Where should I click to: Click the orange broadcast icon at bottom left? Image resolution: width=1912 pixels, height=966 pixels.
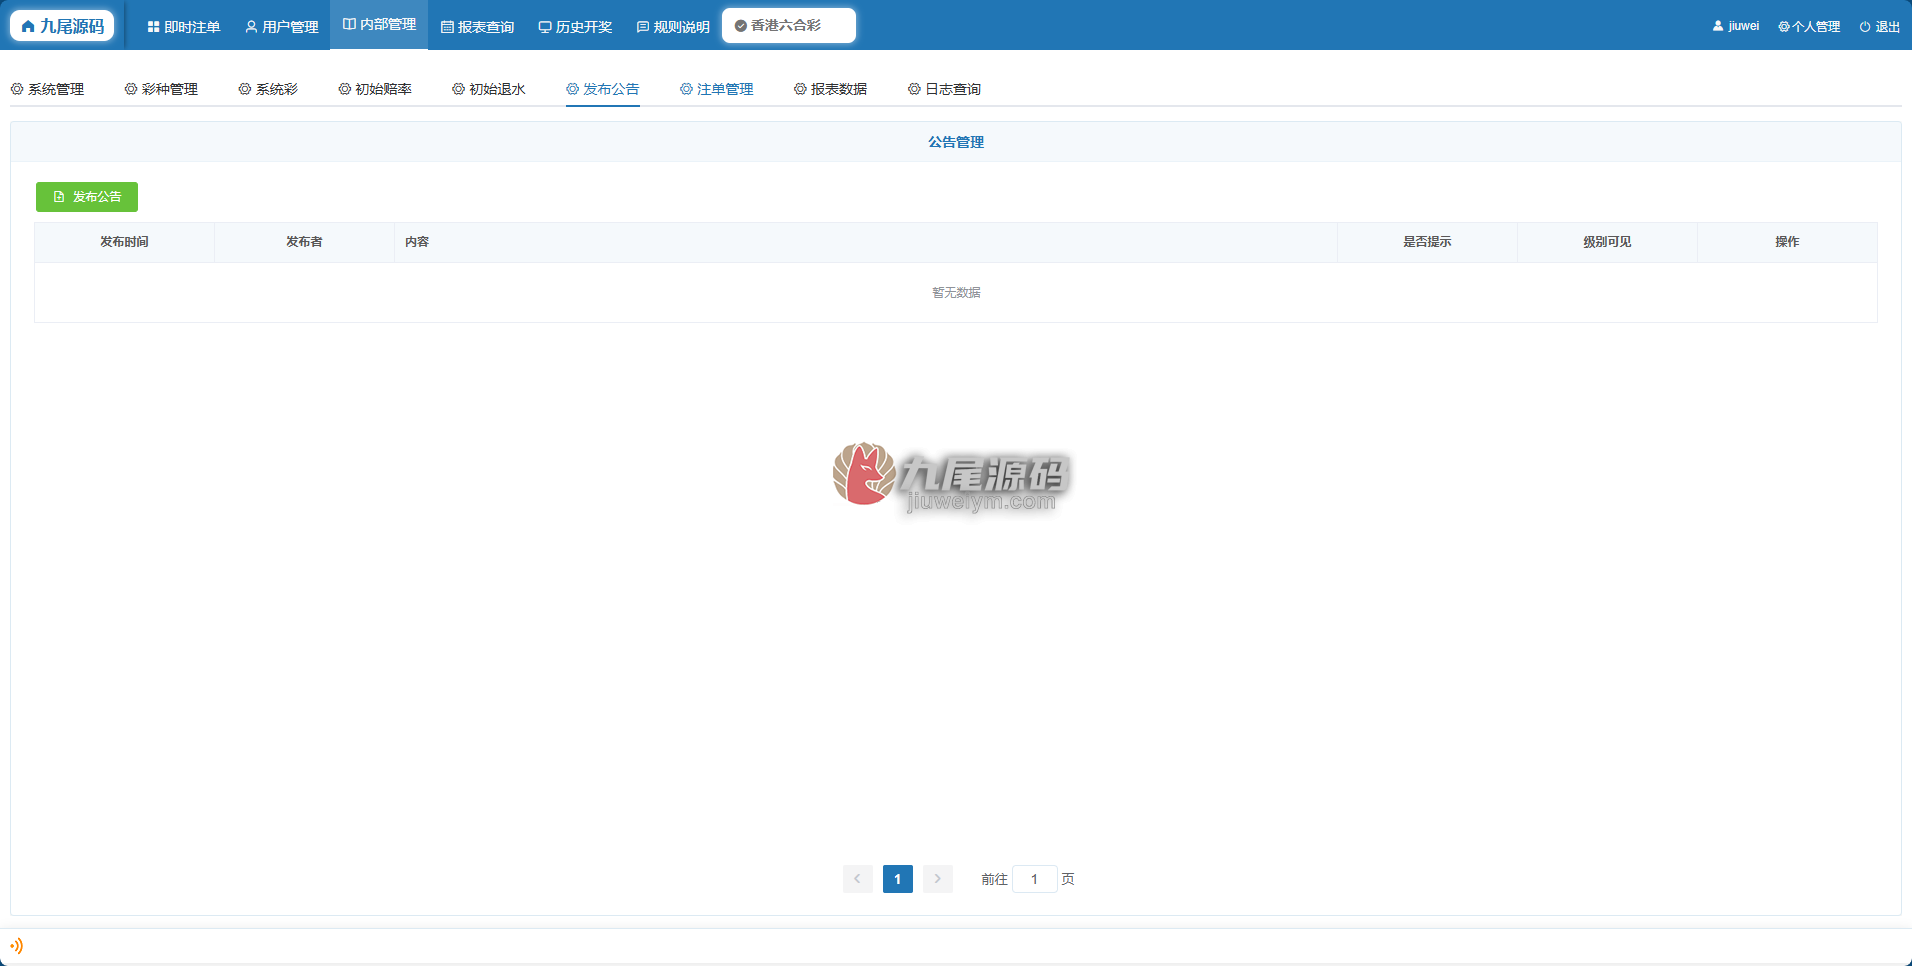click(16, 946)
